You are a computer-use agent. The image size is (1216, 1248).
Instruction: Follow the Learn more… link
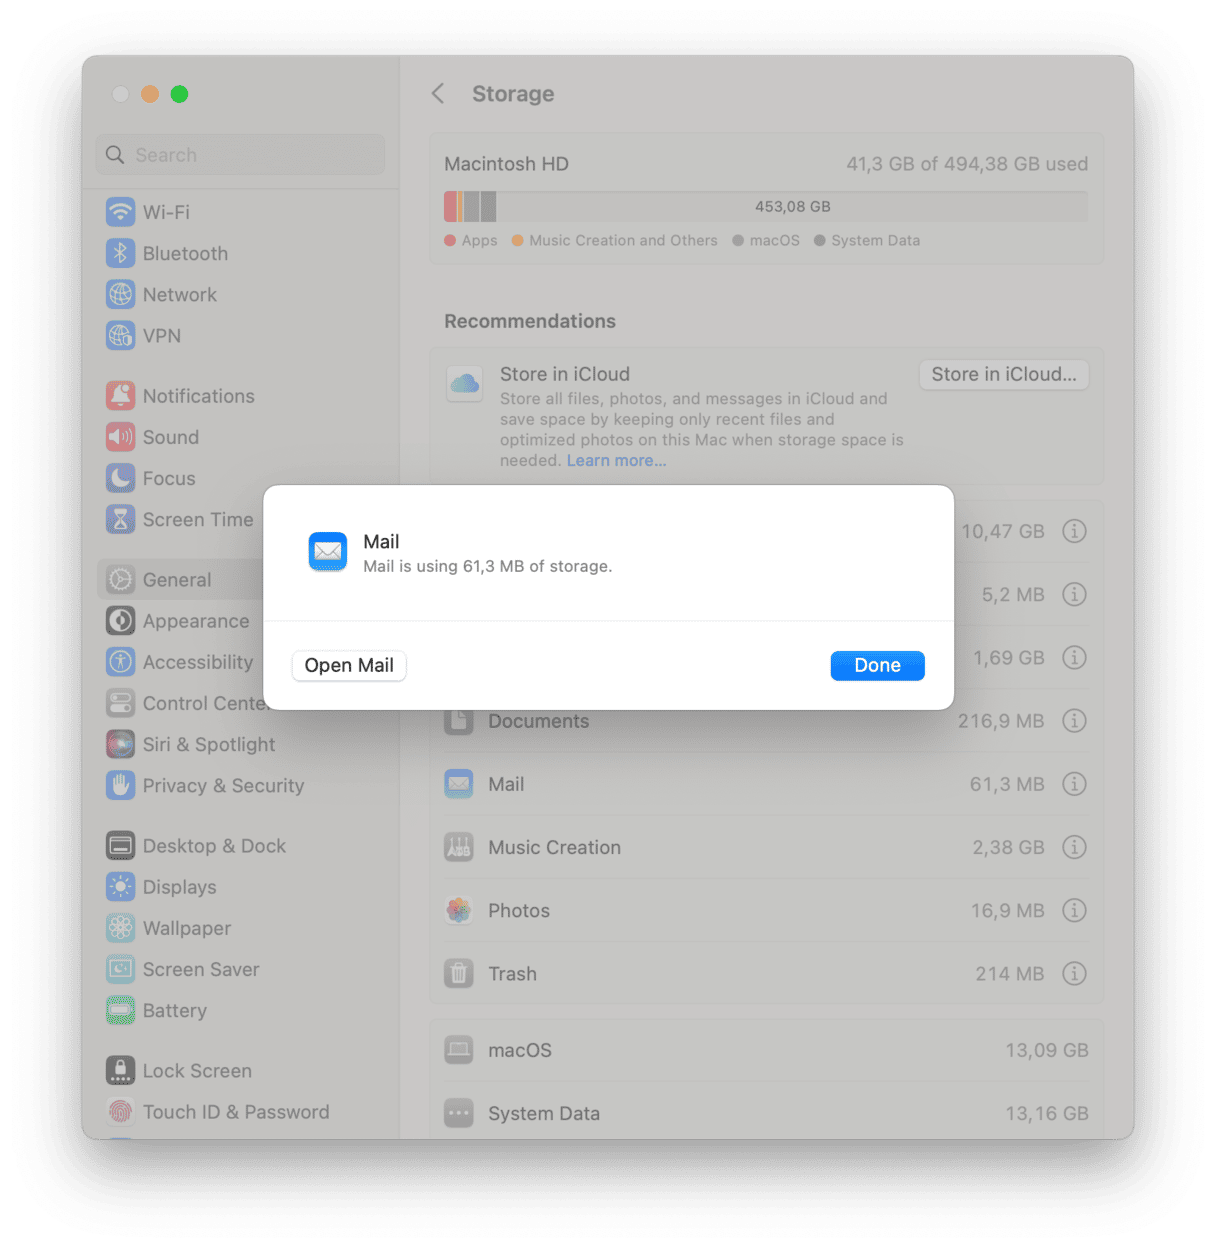(x=616, y=460)
